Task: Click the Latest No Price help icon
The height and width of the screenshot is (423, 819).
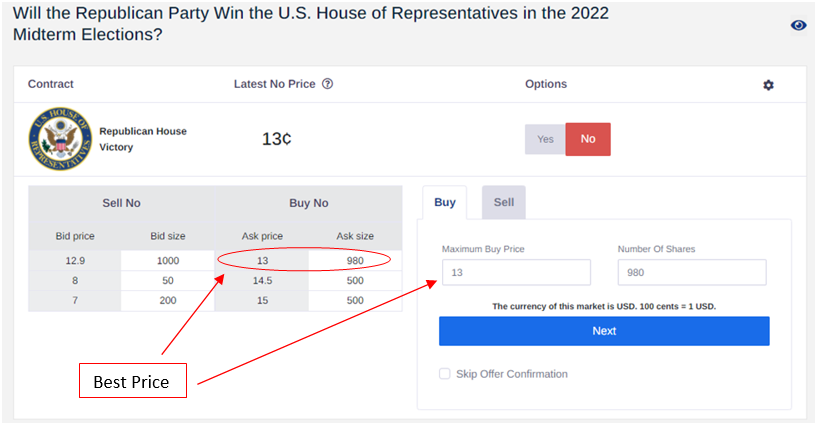Action: (x=327, y=84)
